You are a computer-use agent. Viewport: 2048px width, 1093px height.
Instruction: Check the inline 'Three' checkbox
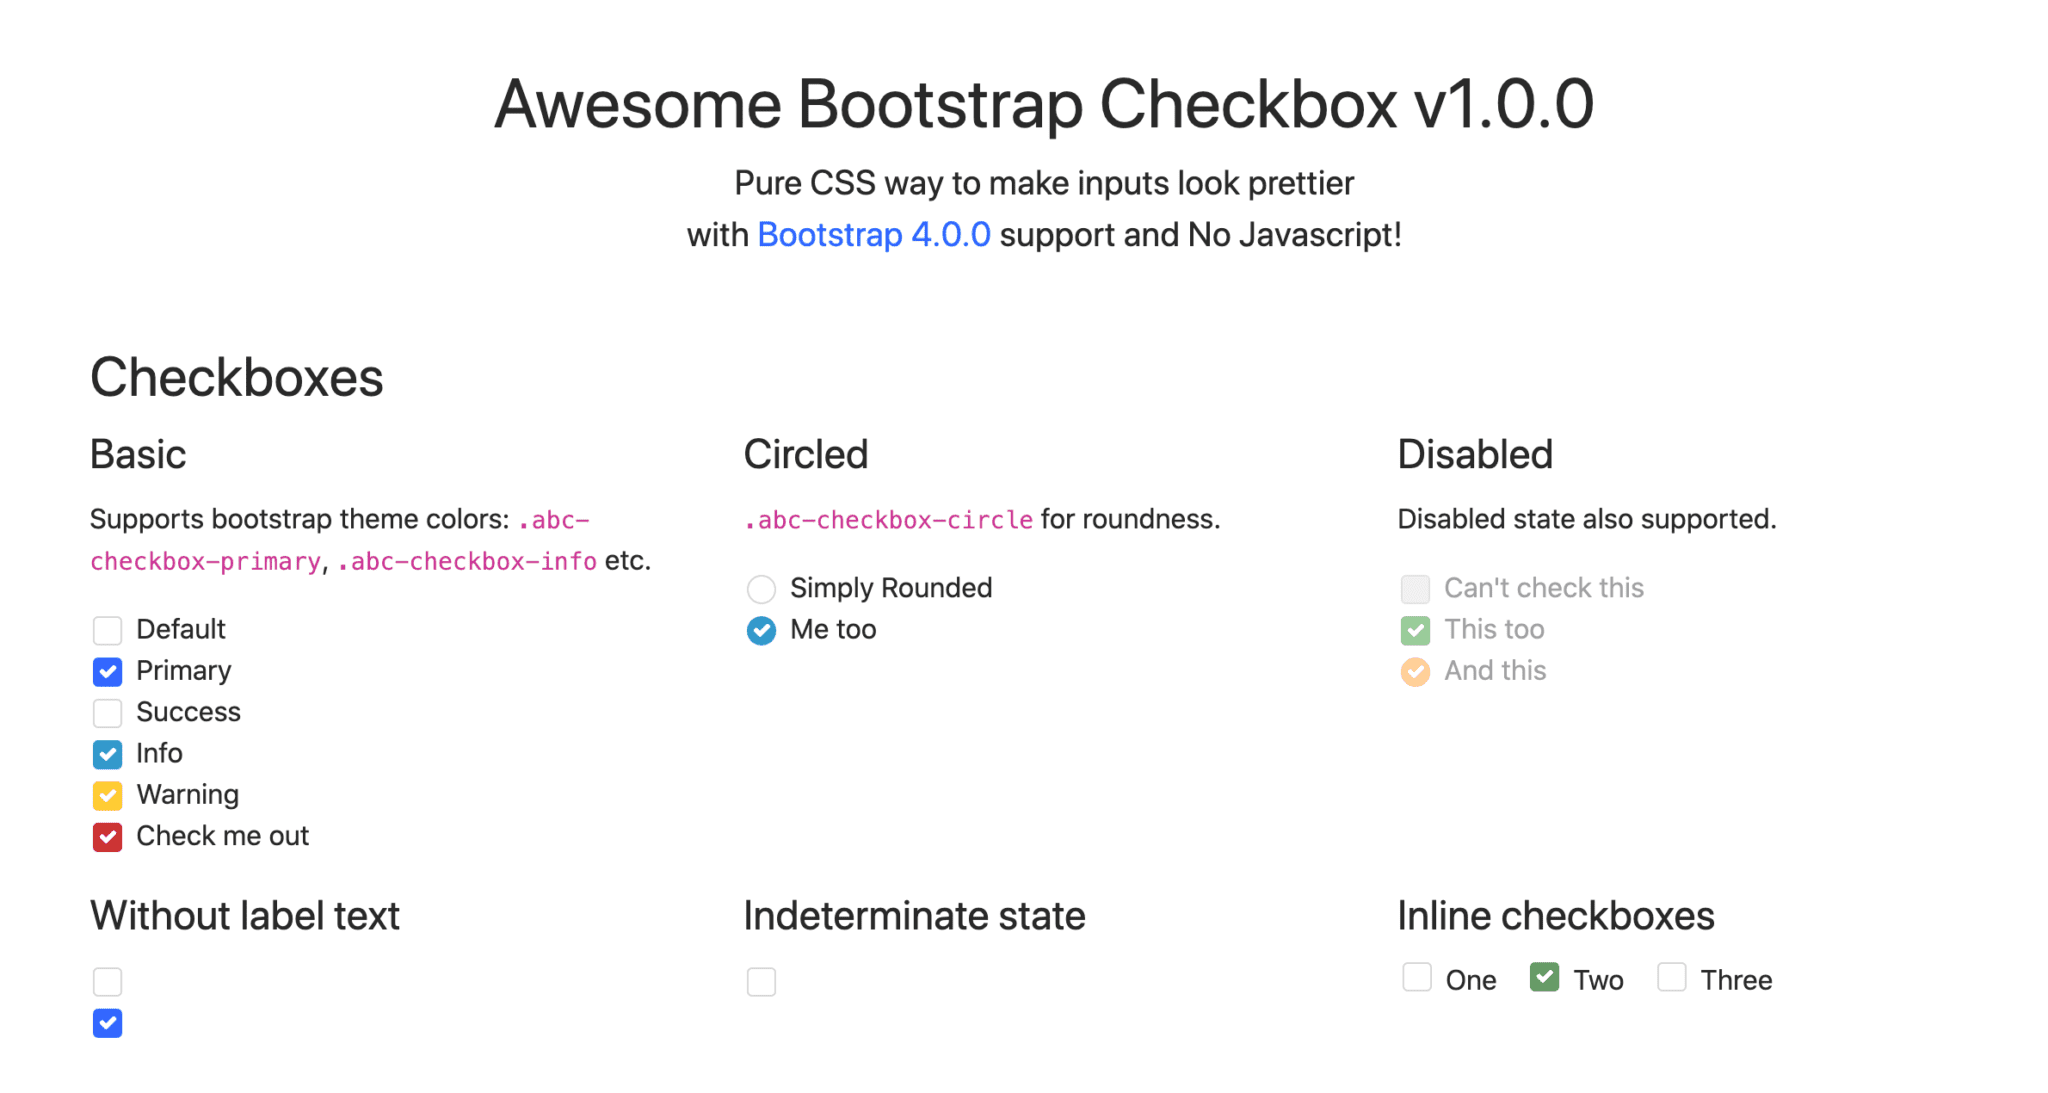pyautogui.click(x=1671, y=978)
